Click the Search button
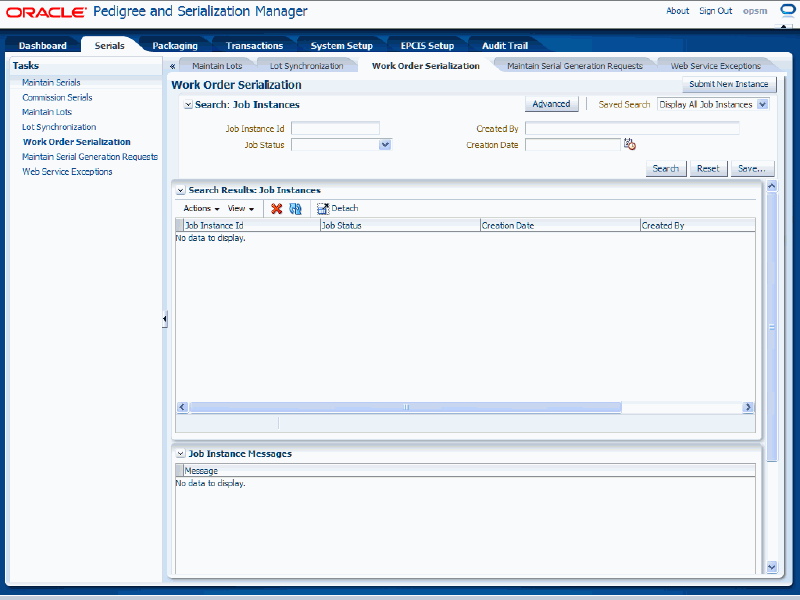The image size is (800, 600). pyautogui.click(x=666, y=168)
